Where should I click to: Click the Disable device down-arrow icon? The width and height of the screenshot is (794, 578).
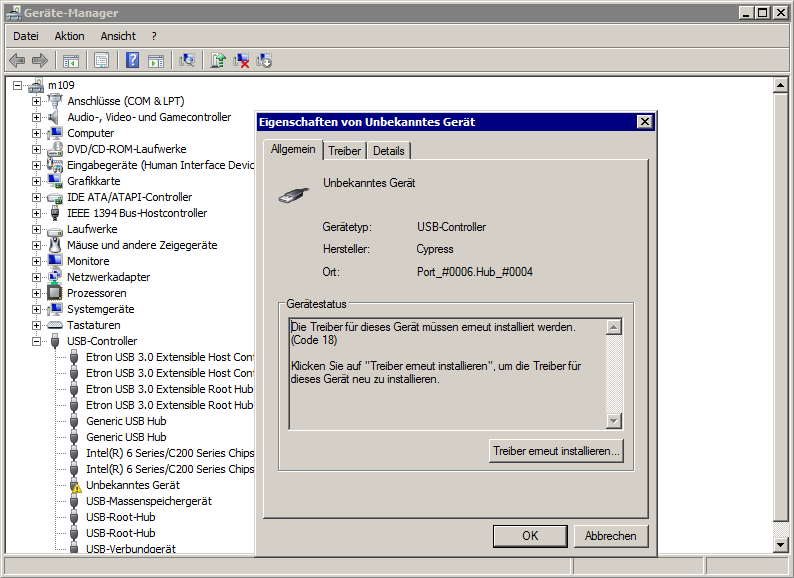pos(264,61)
